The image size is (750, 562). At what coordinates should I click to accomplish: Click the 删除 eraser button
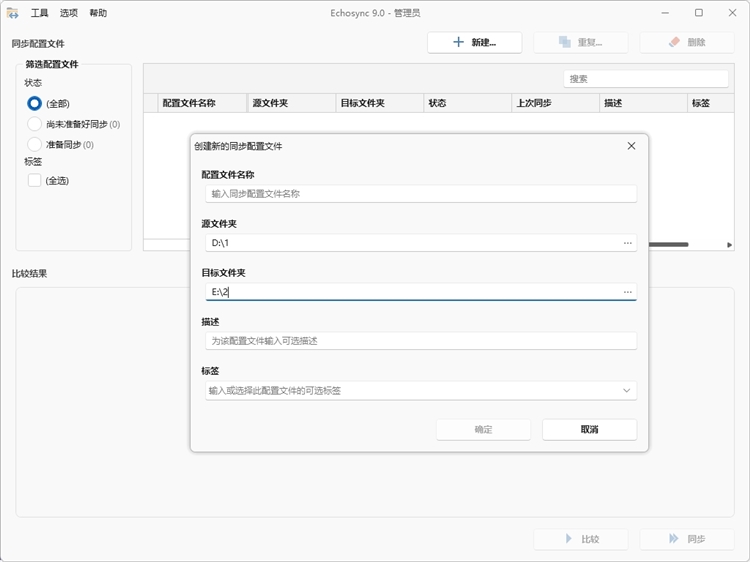coord(687,42)
